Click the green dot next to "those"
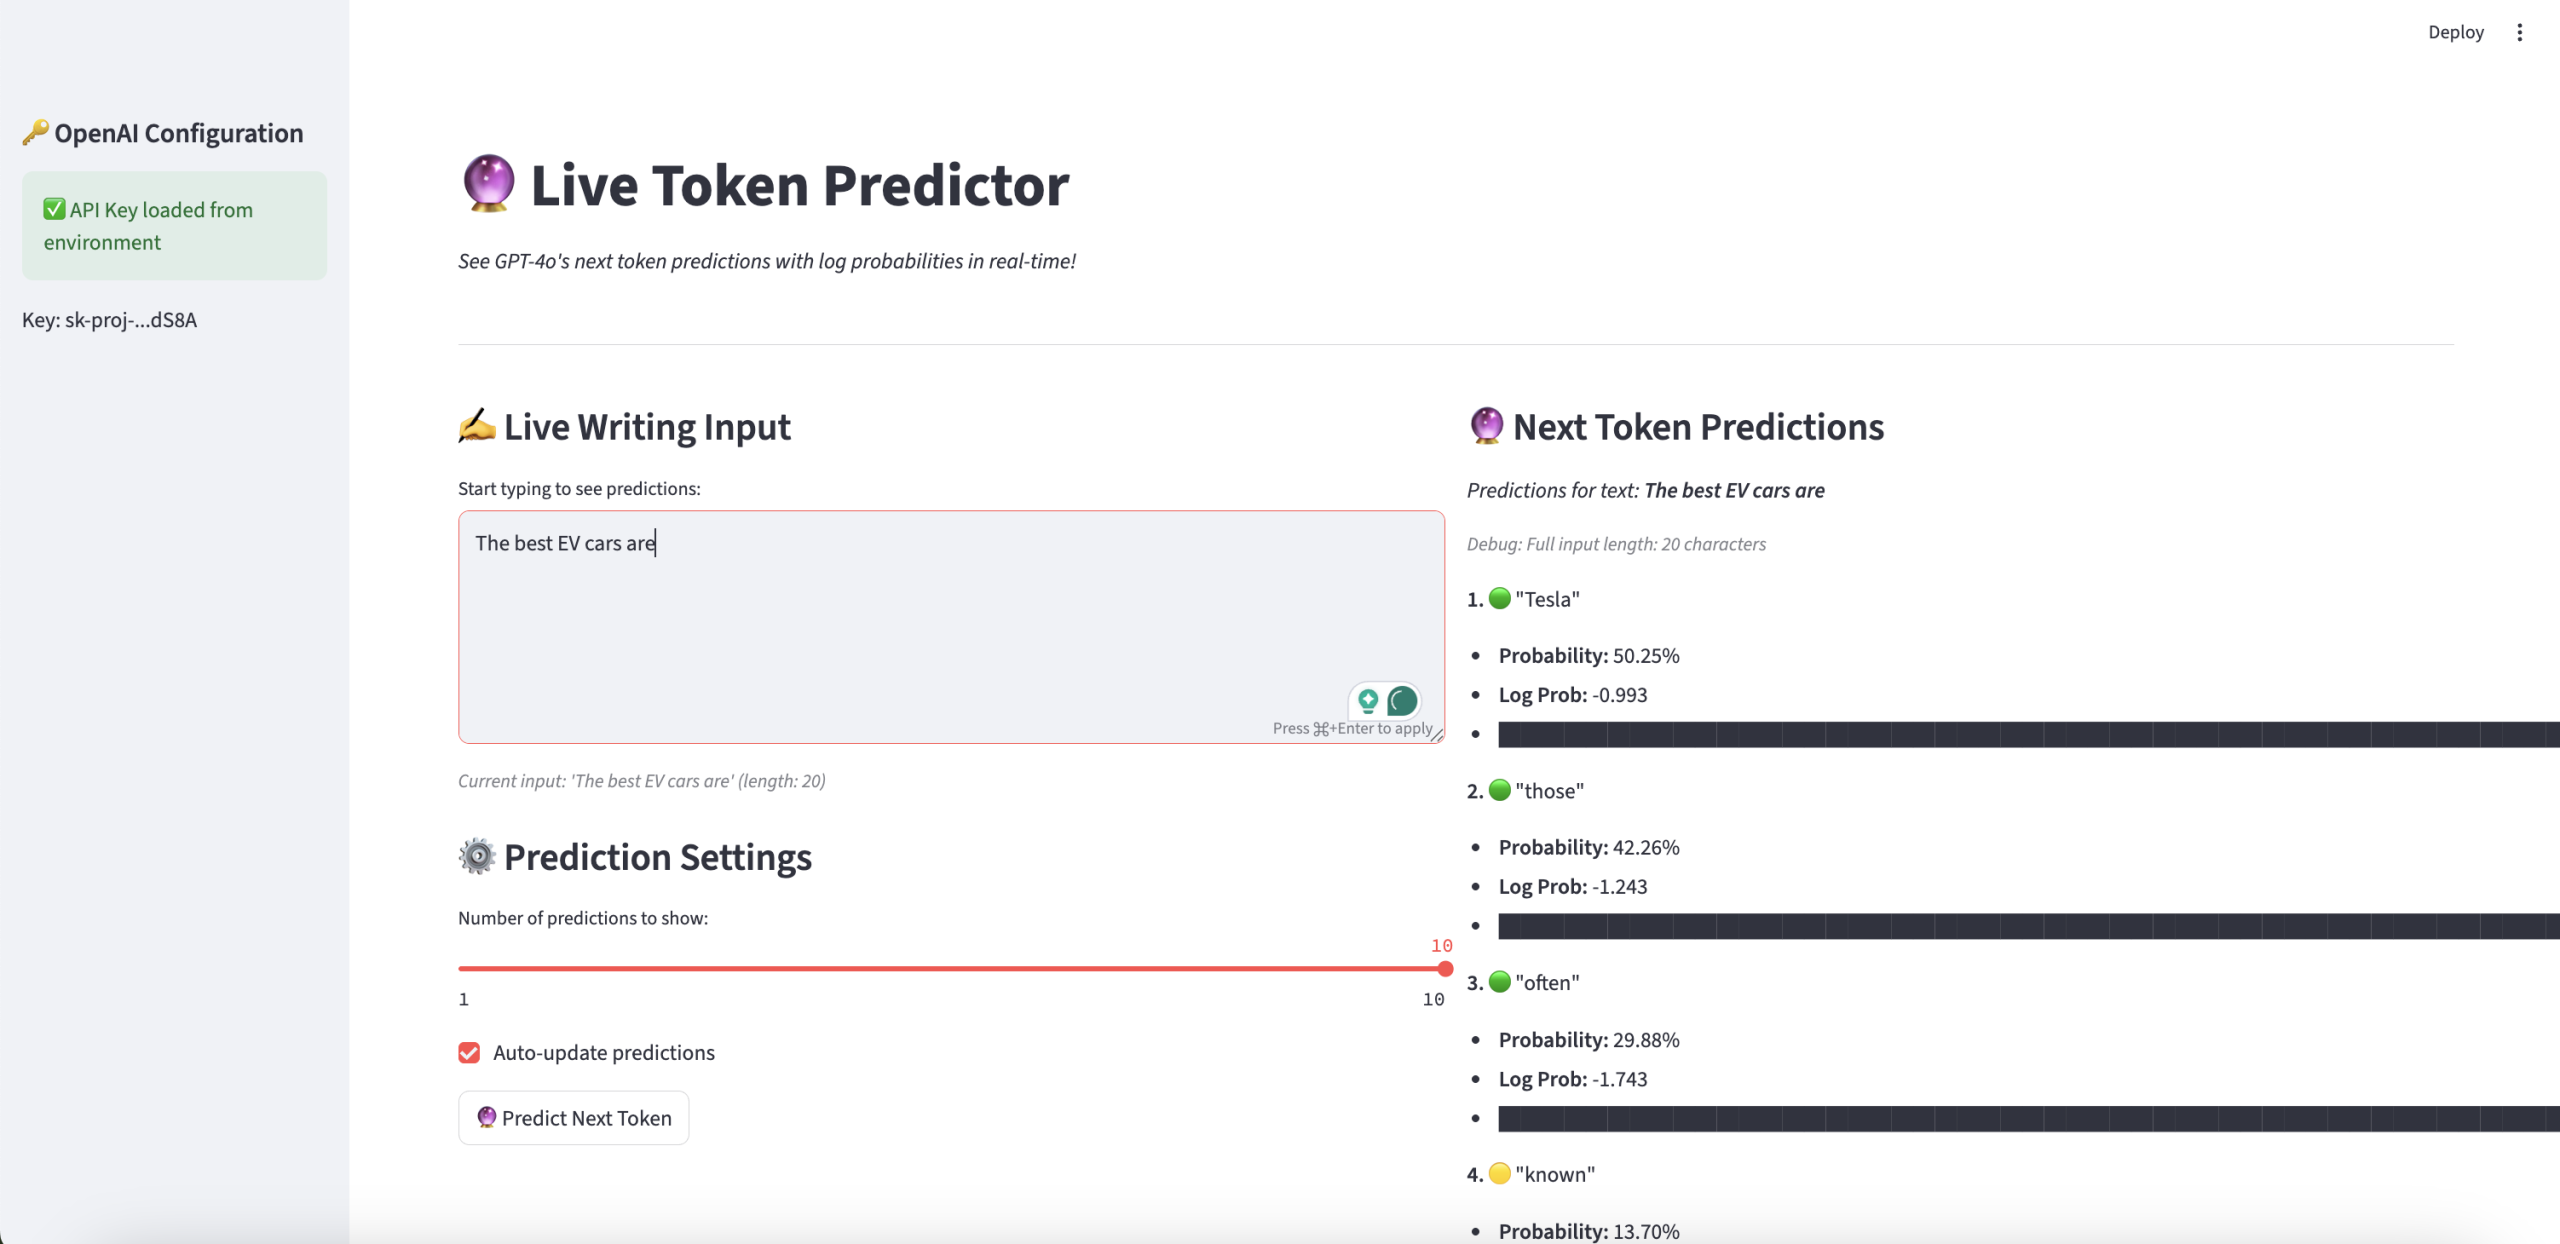This screenshot has width=2560, height=1244. [1499, 790]
